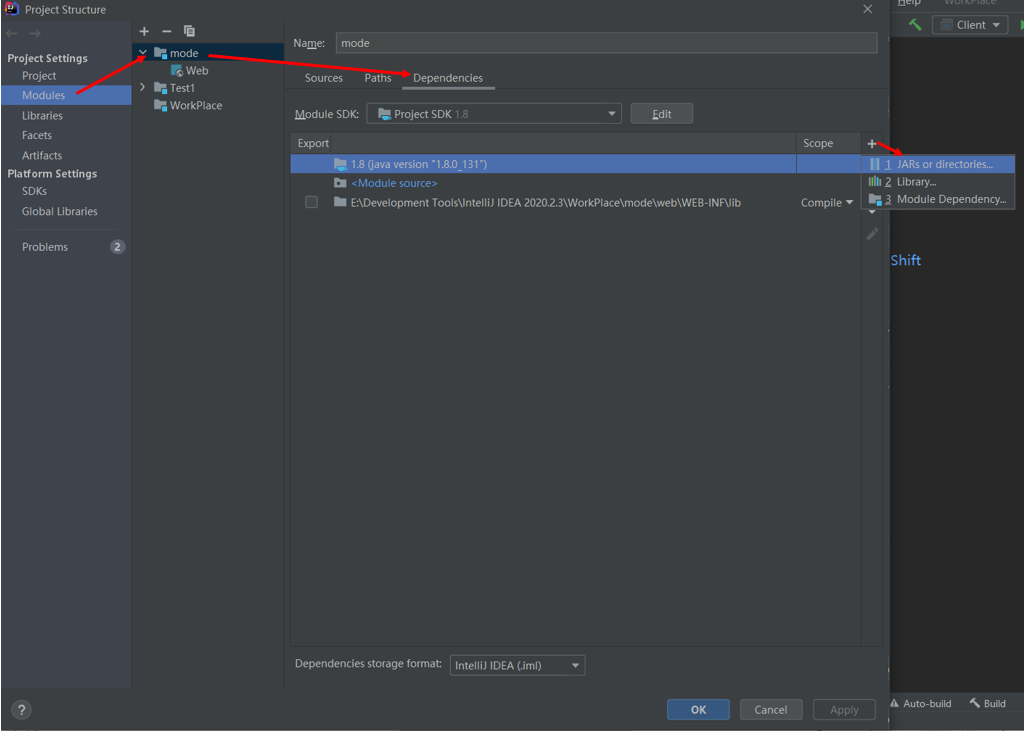Choose Library from the popup menu
This screenshot has height=731, width=1026.
click(x=938, y=182)
